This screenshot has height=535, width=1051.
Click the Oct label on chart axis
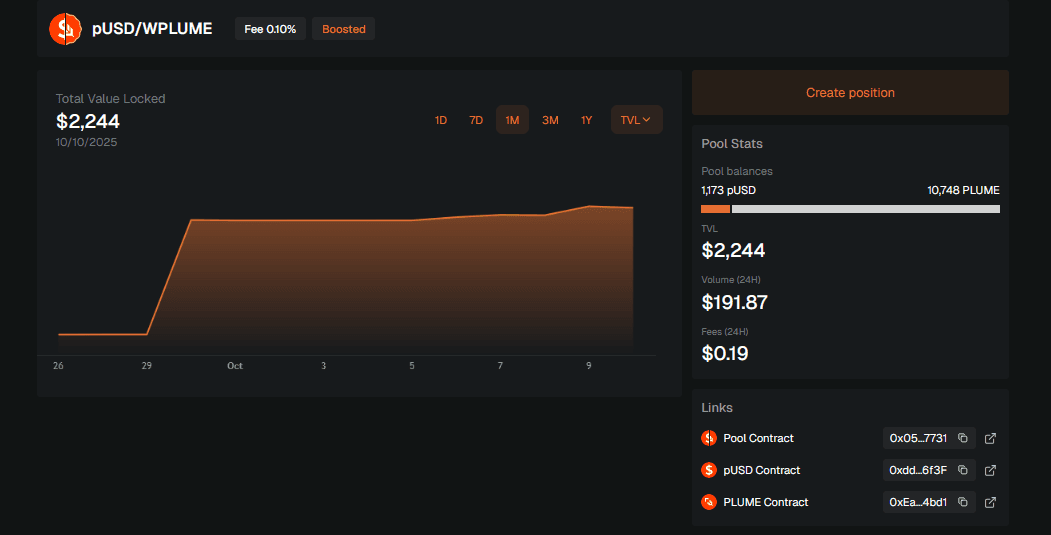[235, 365]
